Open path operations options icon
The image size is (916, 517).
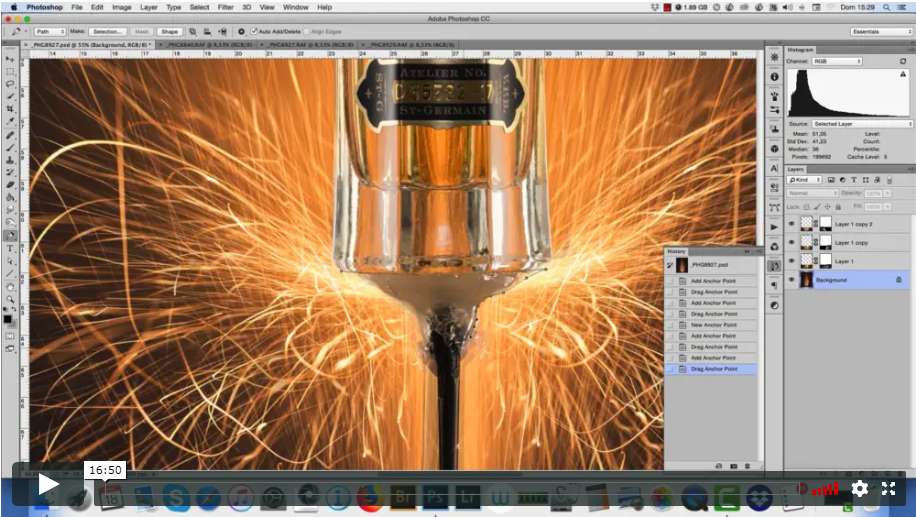click(193, 32)
